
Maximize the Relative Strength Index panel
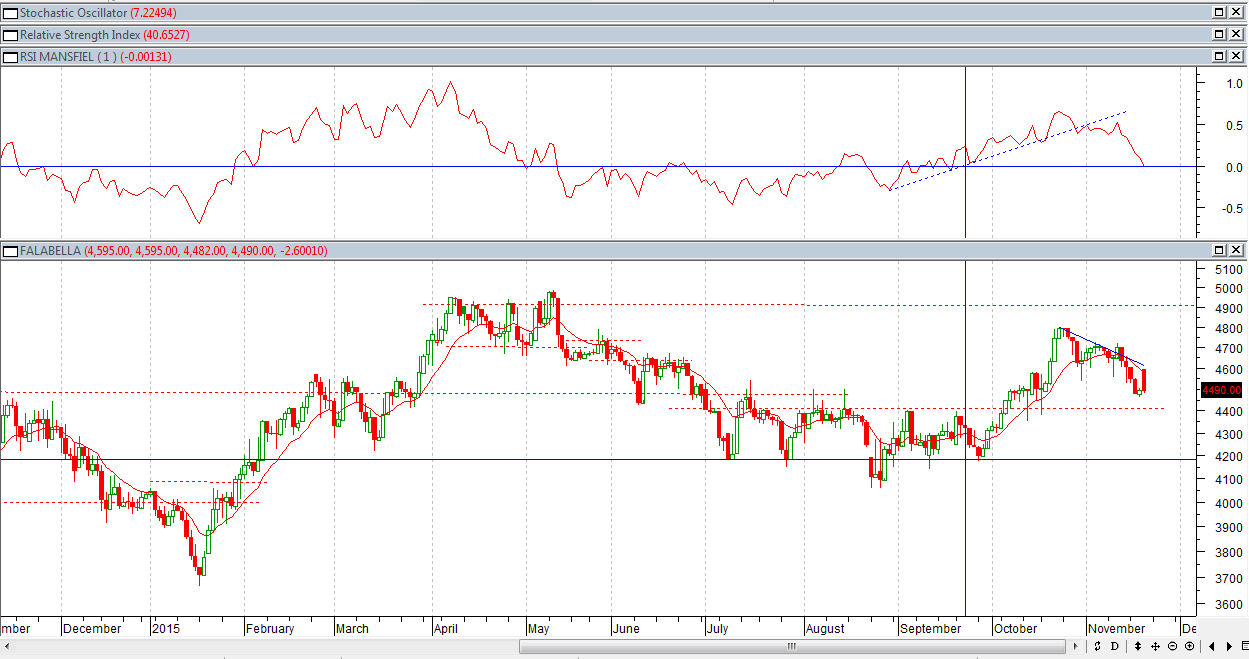pyautogui.click(x=1219, y=35)
